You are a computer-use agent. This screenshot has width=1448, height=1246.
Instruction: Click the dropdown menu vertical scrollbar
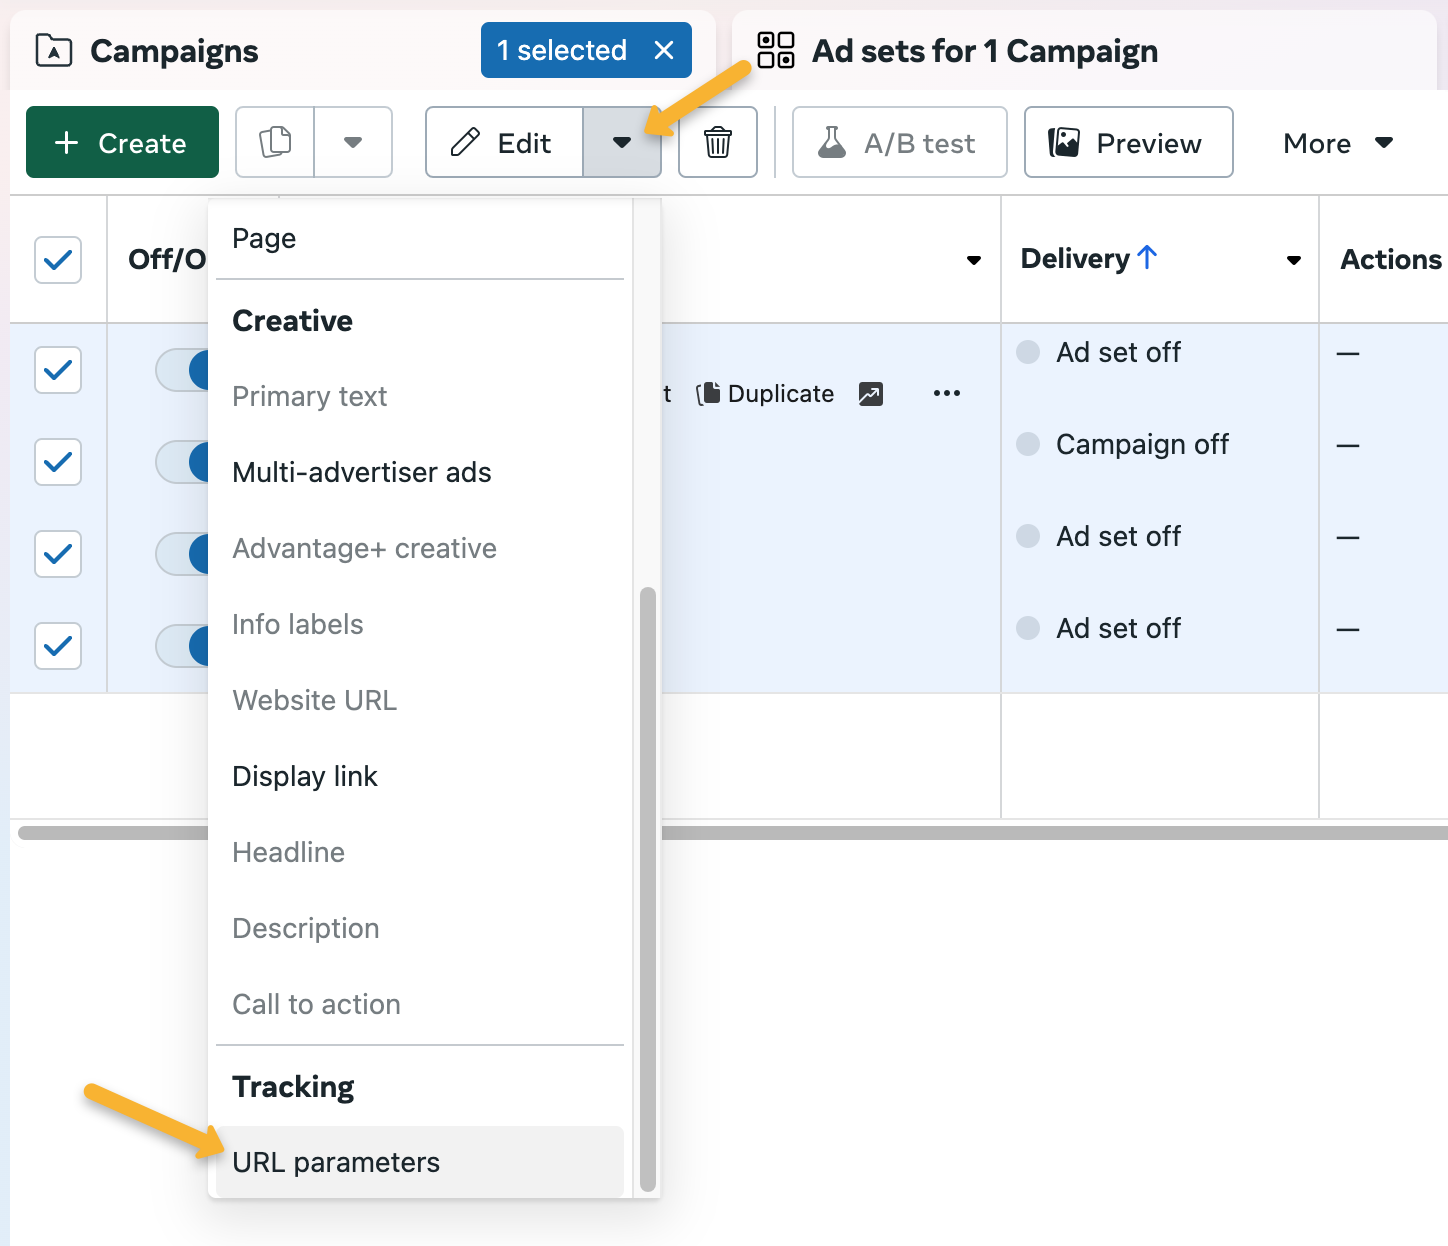(647, 888)
